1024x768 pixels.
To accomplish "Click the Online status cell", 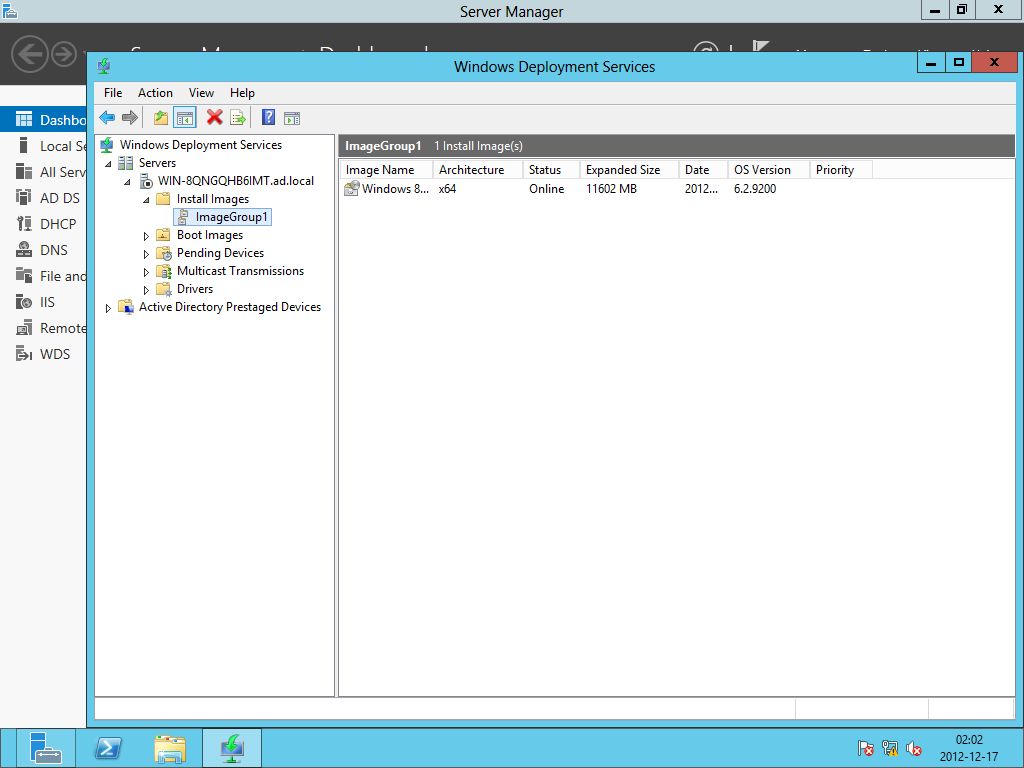I will pyautogui.click(x=547, y=189).
